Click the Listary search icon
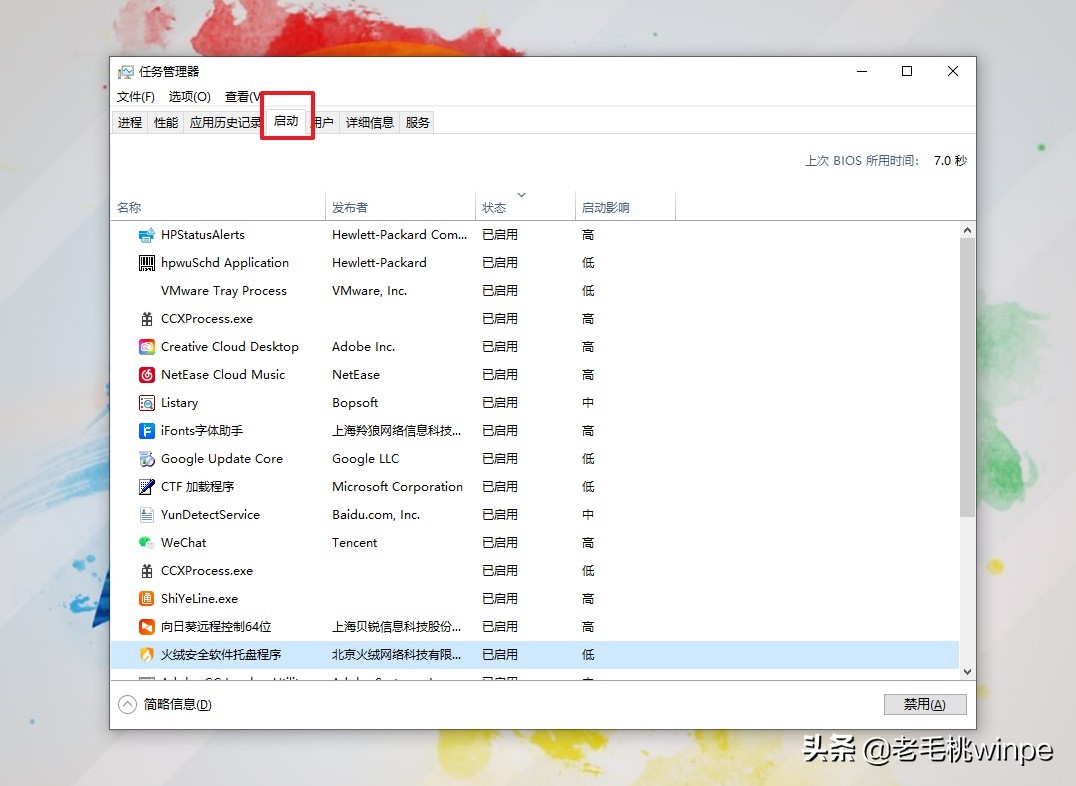This screenshot has height=786, width=1076. pos(146,403)
